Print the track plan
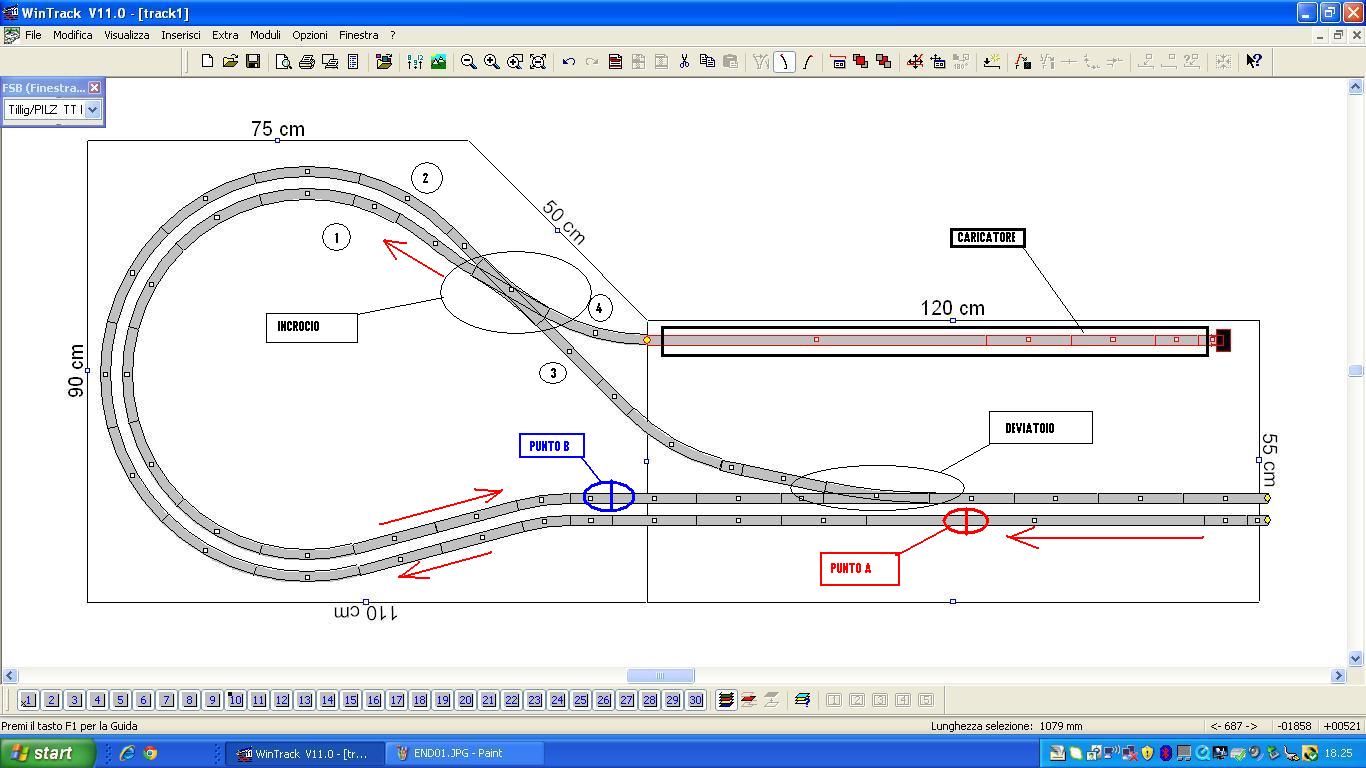Viewport: 1366px width, 768px height. click(307, 61)
